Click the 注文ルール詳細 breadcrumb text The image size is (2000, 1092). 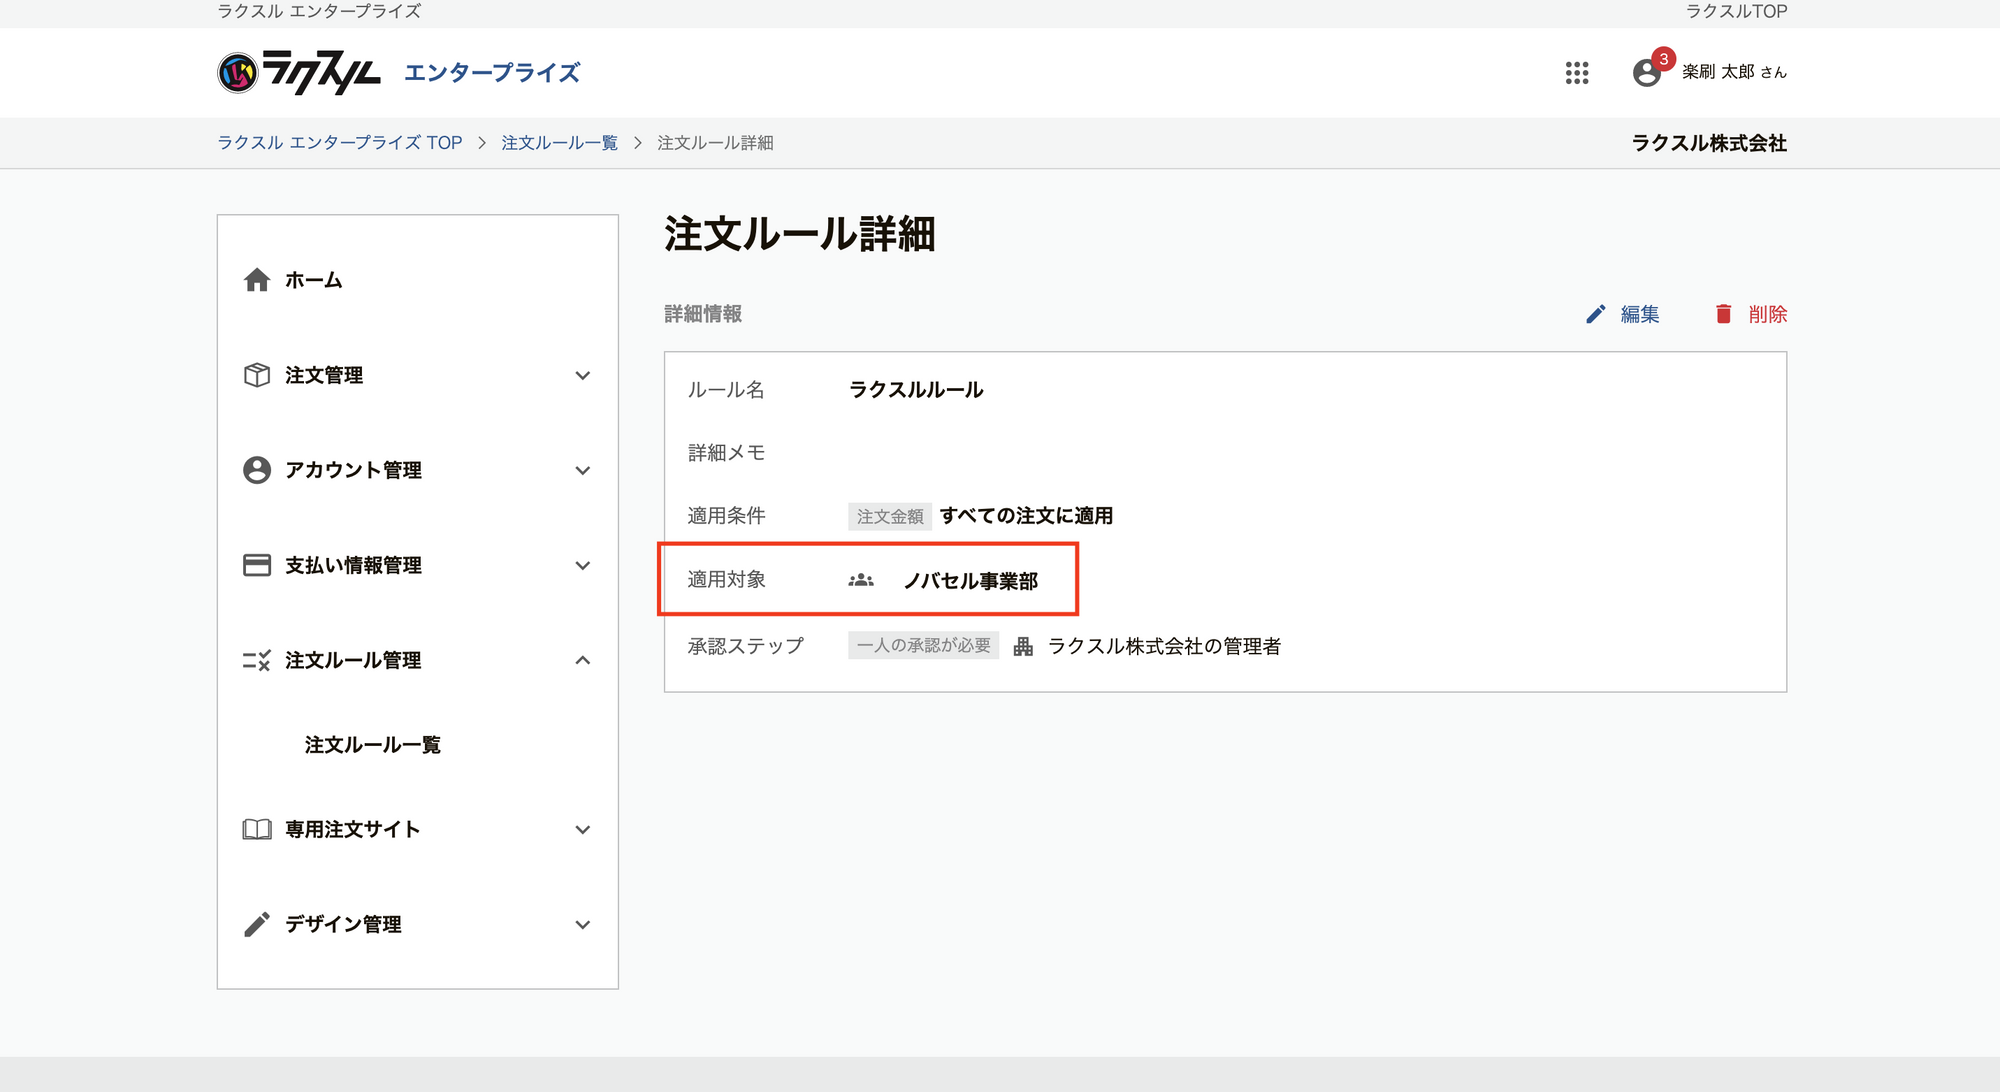click(715, 143)
